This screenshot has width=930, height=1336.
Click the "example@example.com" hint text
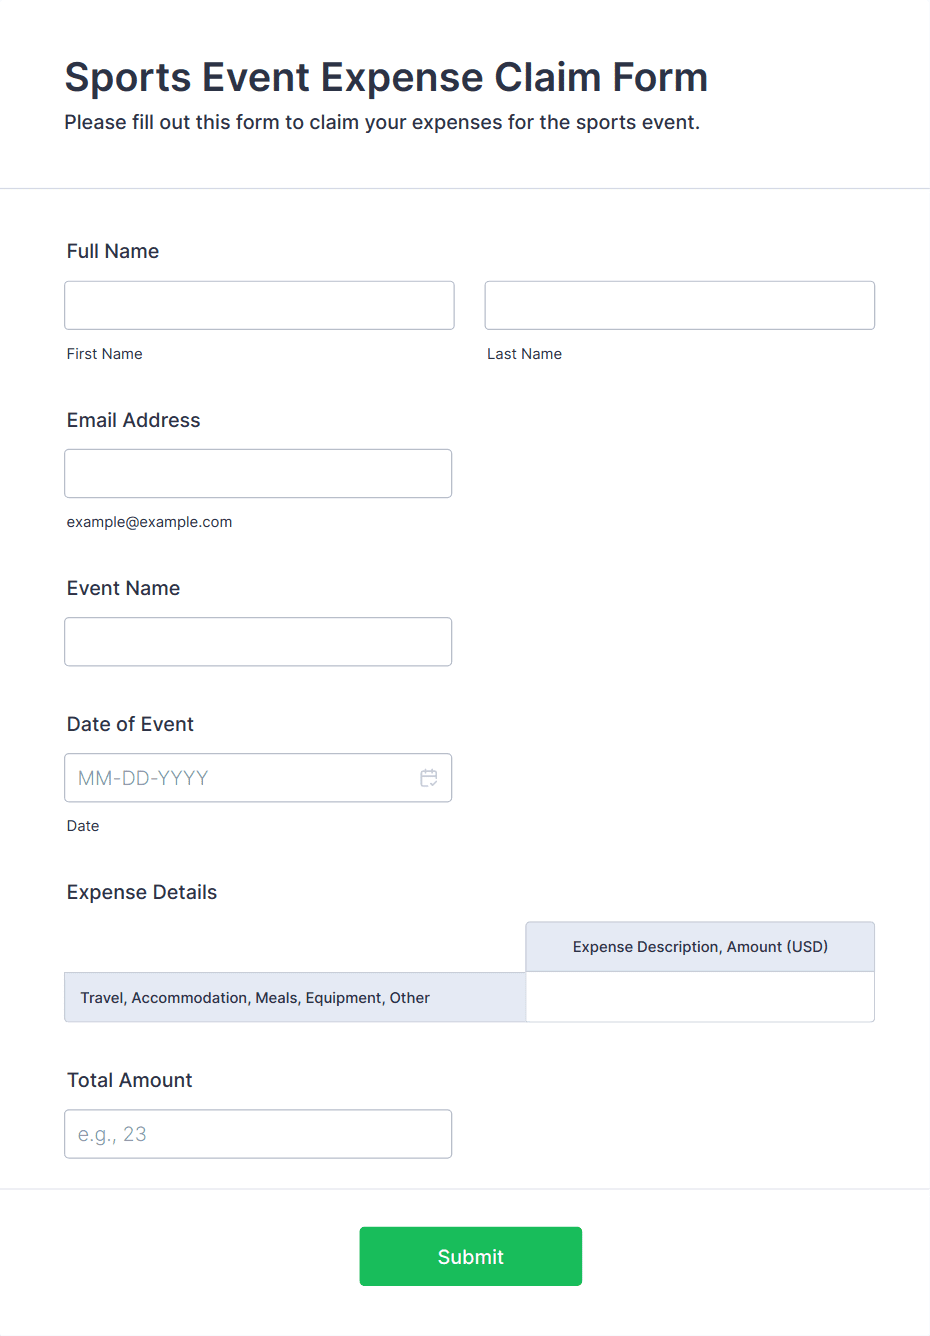click(149, 522)
